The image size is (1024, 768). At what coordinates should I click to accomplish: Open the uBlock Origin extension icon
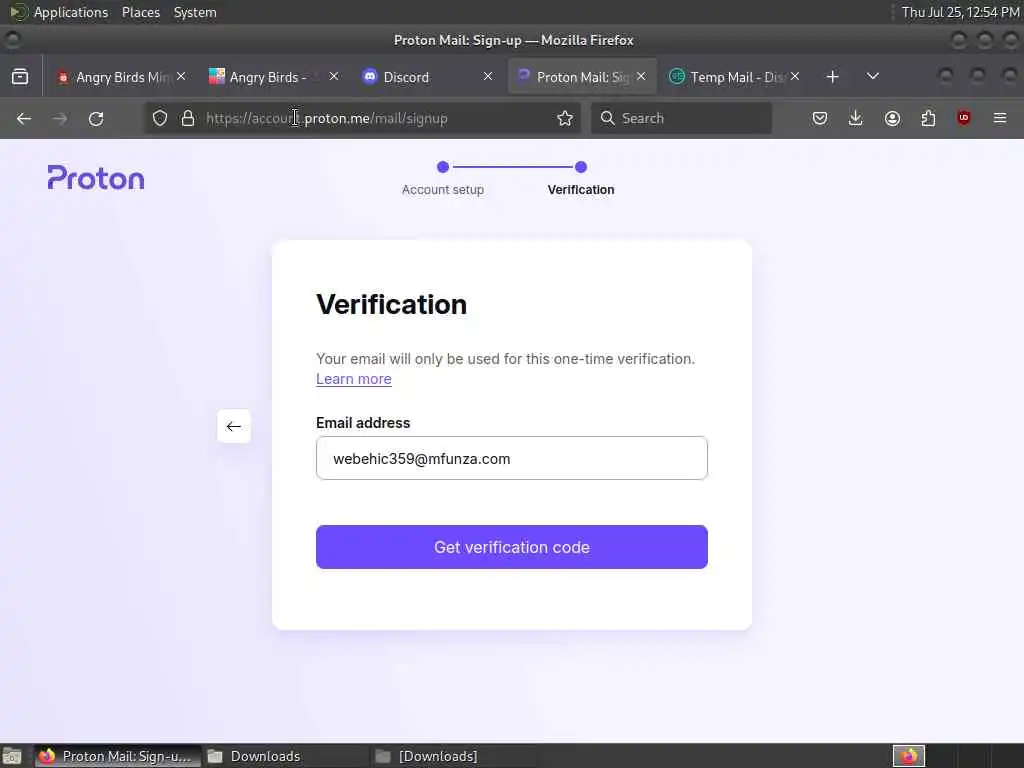pos(963,118)
